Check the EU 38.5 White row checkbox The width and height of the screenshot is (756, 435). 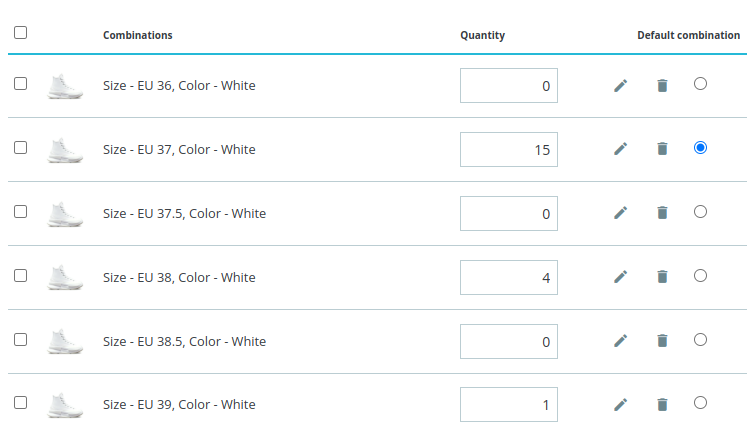pyautogui.click(x=20, y=340)
